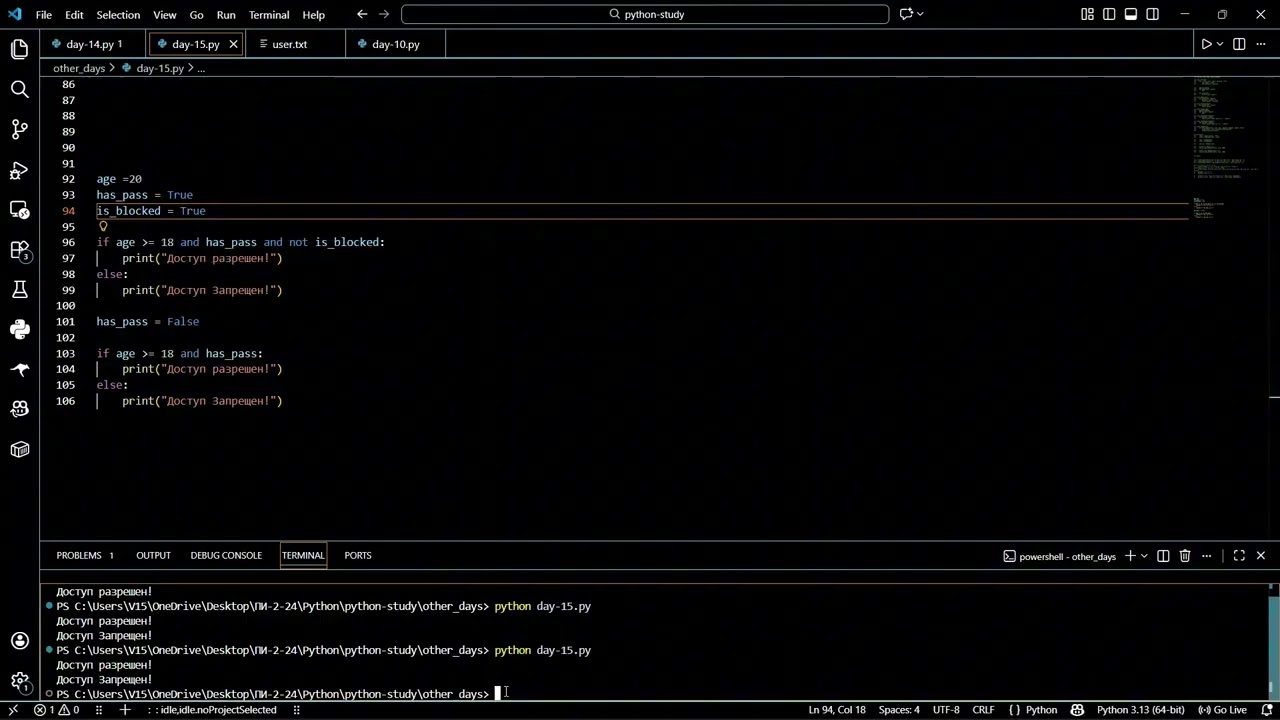Open terminal panel More Actions ellipsis
1280x720 pixels.
coord(1206,556)
